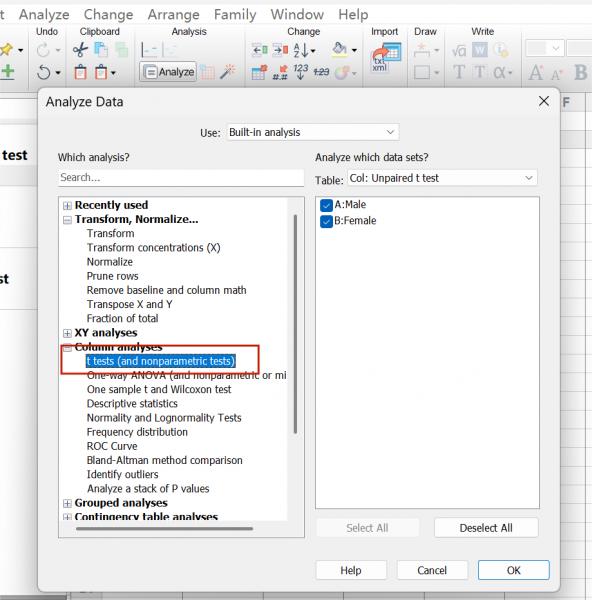Screen dimensions: 592x600
Task: Click the insert column right icon
Action: pyautogui.click(x=280, y=50)
